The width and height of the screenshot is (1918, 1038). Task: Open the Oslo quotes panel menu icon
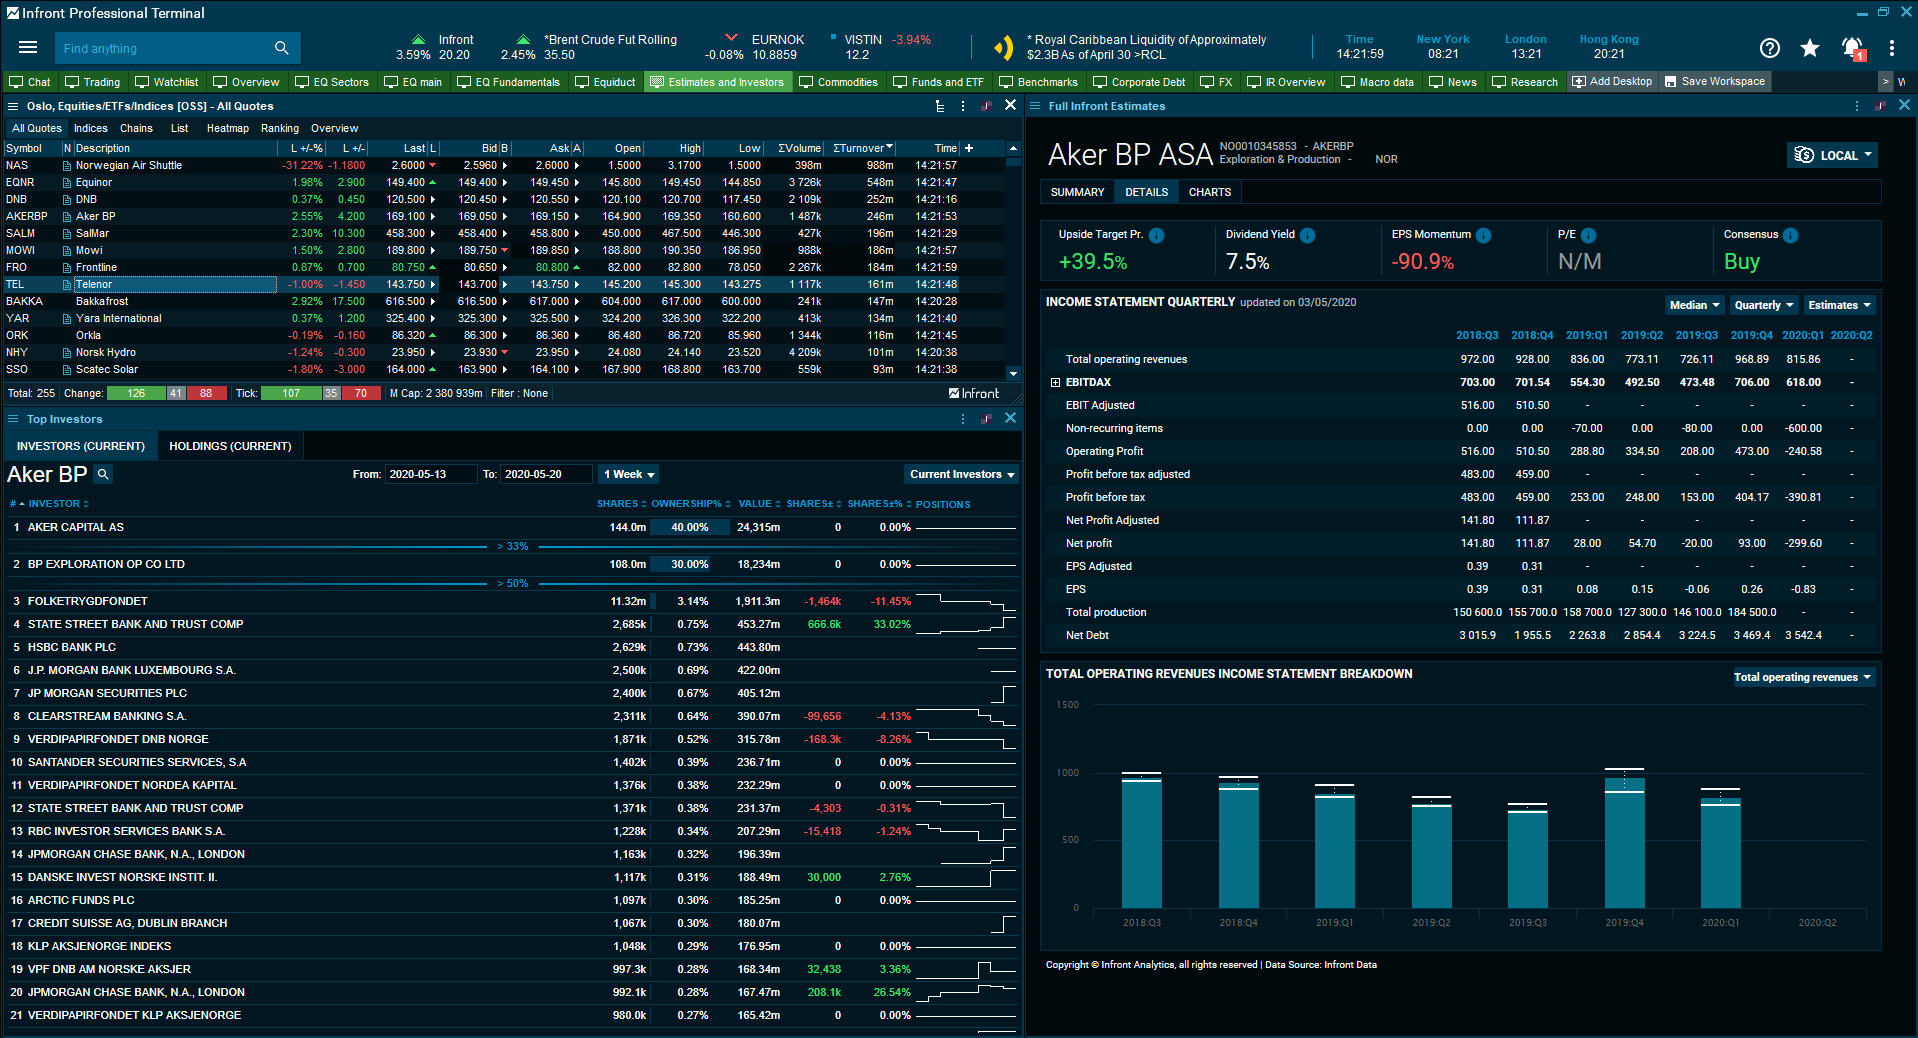[13, 106]
